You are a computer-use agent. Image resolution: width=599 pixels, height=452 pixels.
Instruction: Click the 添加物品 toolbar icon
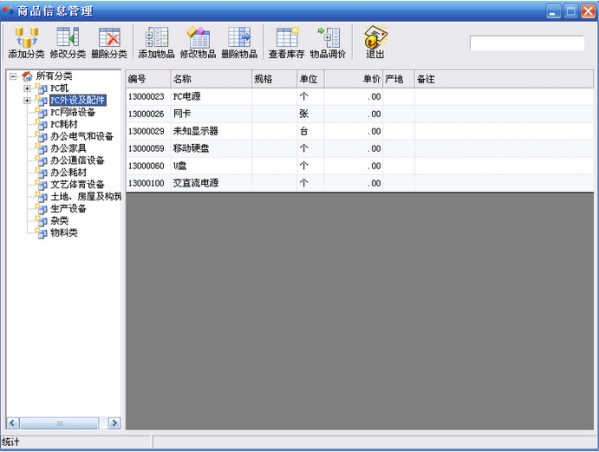pyautogui.click(x=156, y=43)
